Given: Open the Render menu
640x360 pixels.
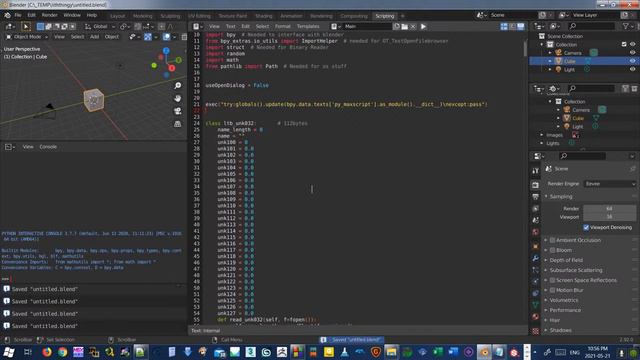Looking at the screenshot, I should [x=49, y=16].
